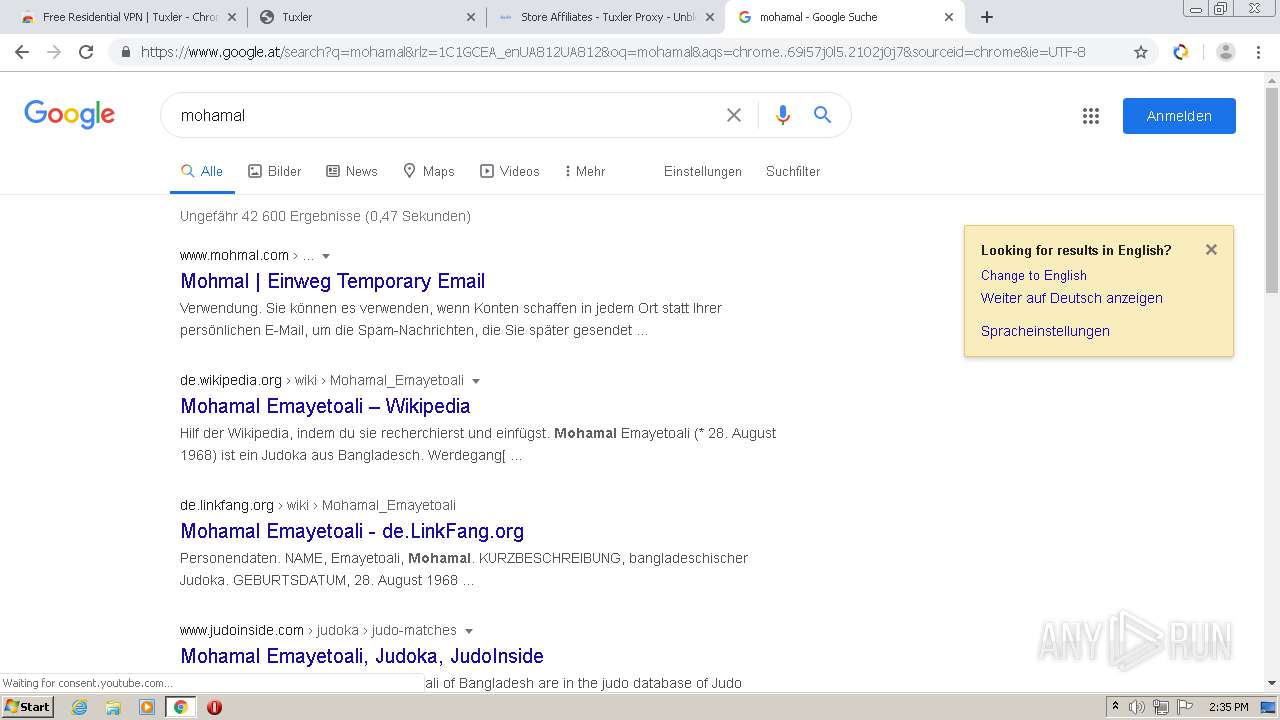The image size is (1280, 720).
Task: Show hidden system tray icons
Action: [1115, 707]
